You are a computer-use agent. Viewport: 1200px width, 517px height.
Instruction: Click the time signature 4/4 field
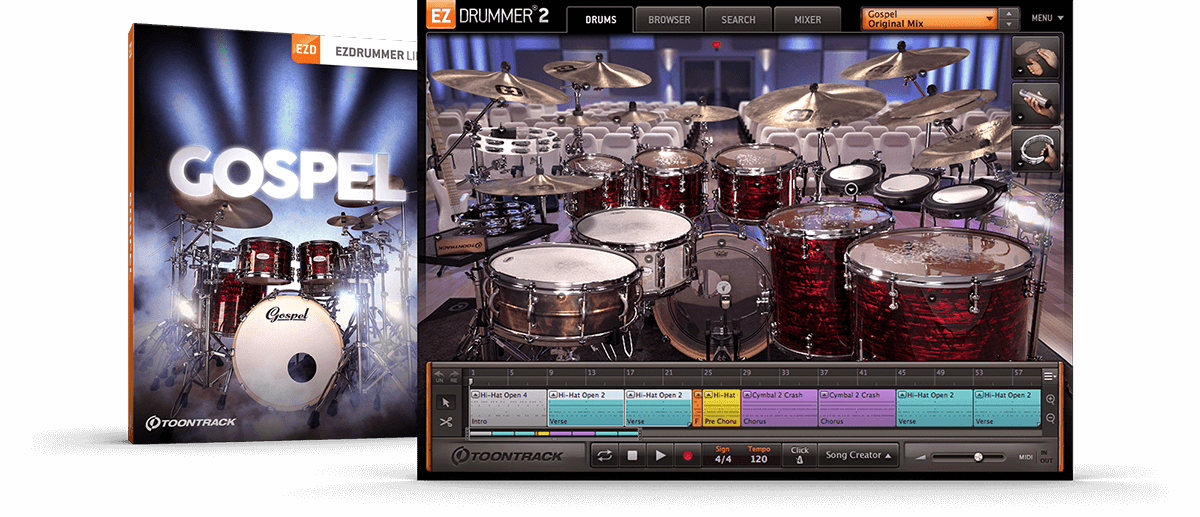tap(722, 455)
